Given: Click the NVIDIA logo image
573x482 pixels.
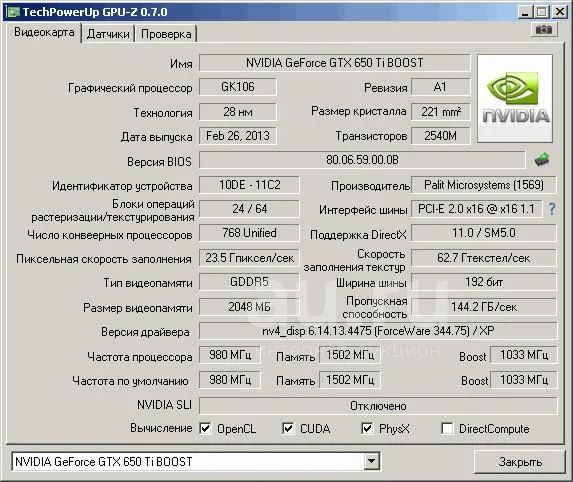Looking at the screenshot, I should pos(515,99).
